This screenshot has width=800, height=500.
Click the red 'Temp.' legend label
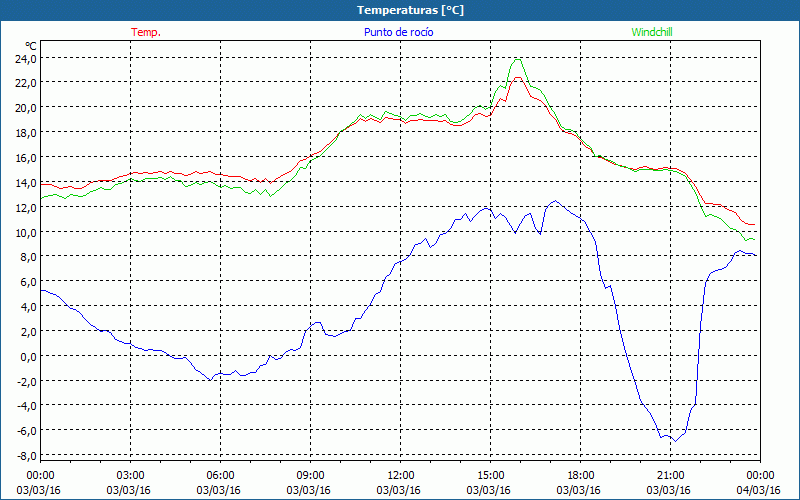tap(146, 32)
